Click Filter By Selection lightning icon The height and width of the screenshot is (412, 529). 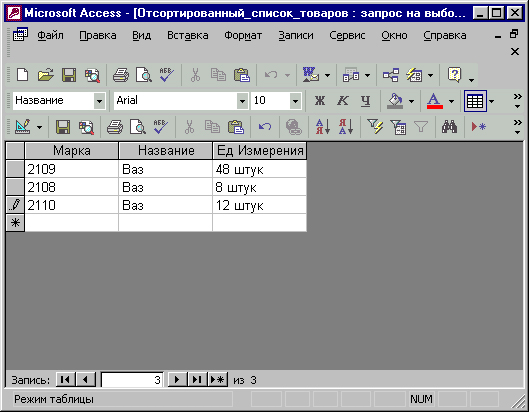(375, 127)
